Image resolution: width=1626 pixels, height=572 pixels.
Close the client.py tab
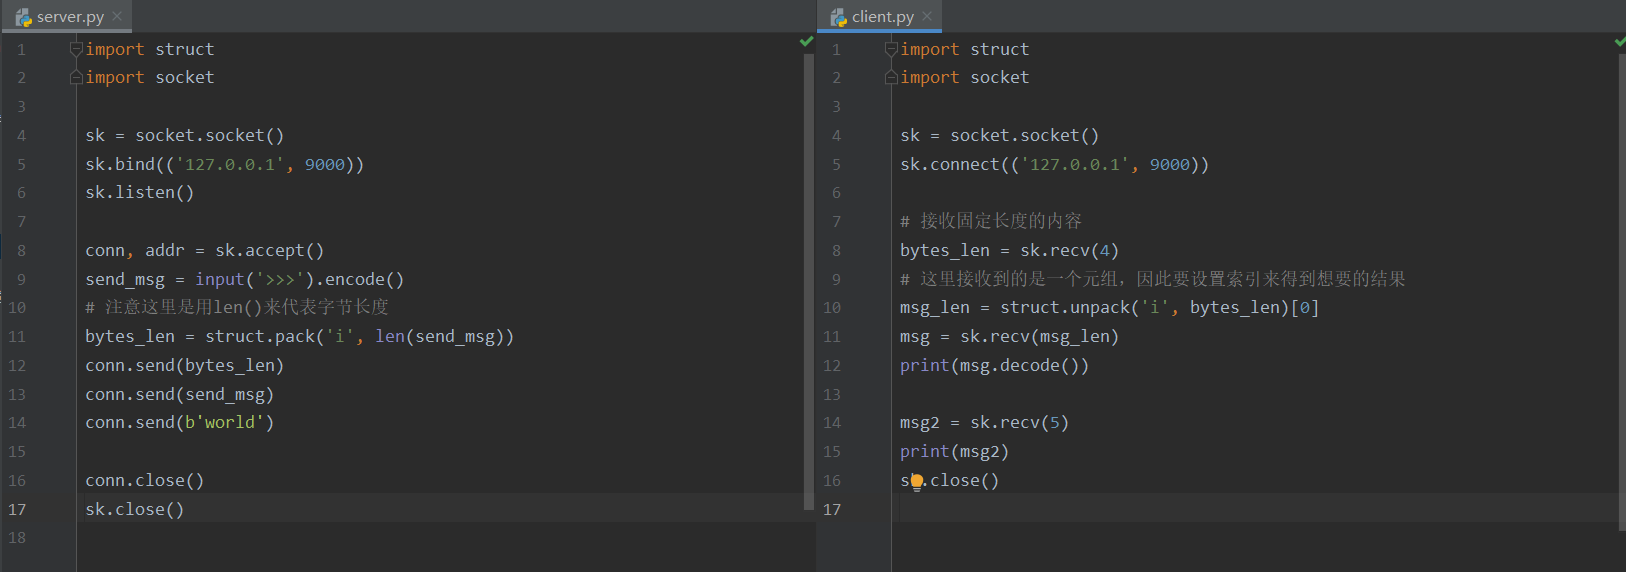[927, 17]
